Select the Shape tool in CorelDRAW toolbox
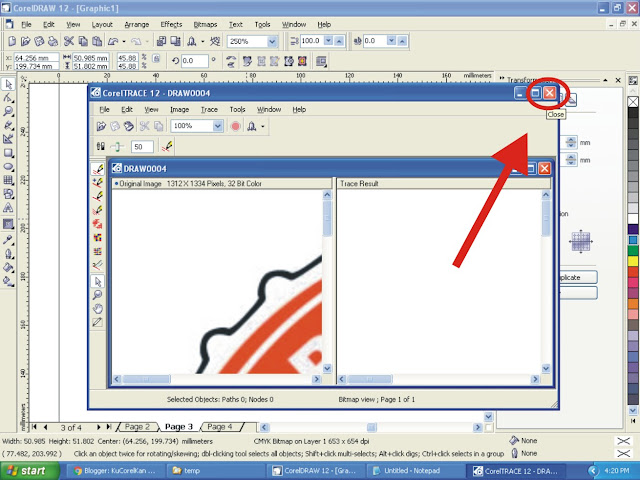 tap(8, 98)
